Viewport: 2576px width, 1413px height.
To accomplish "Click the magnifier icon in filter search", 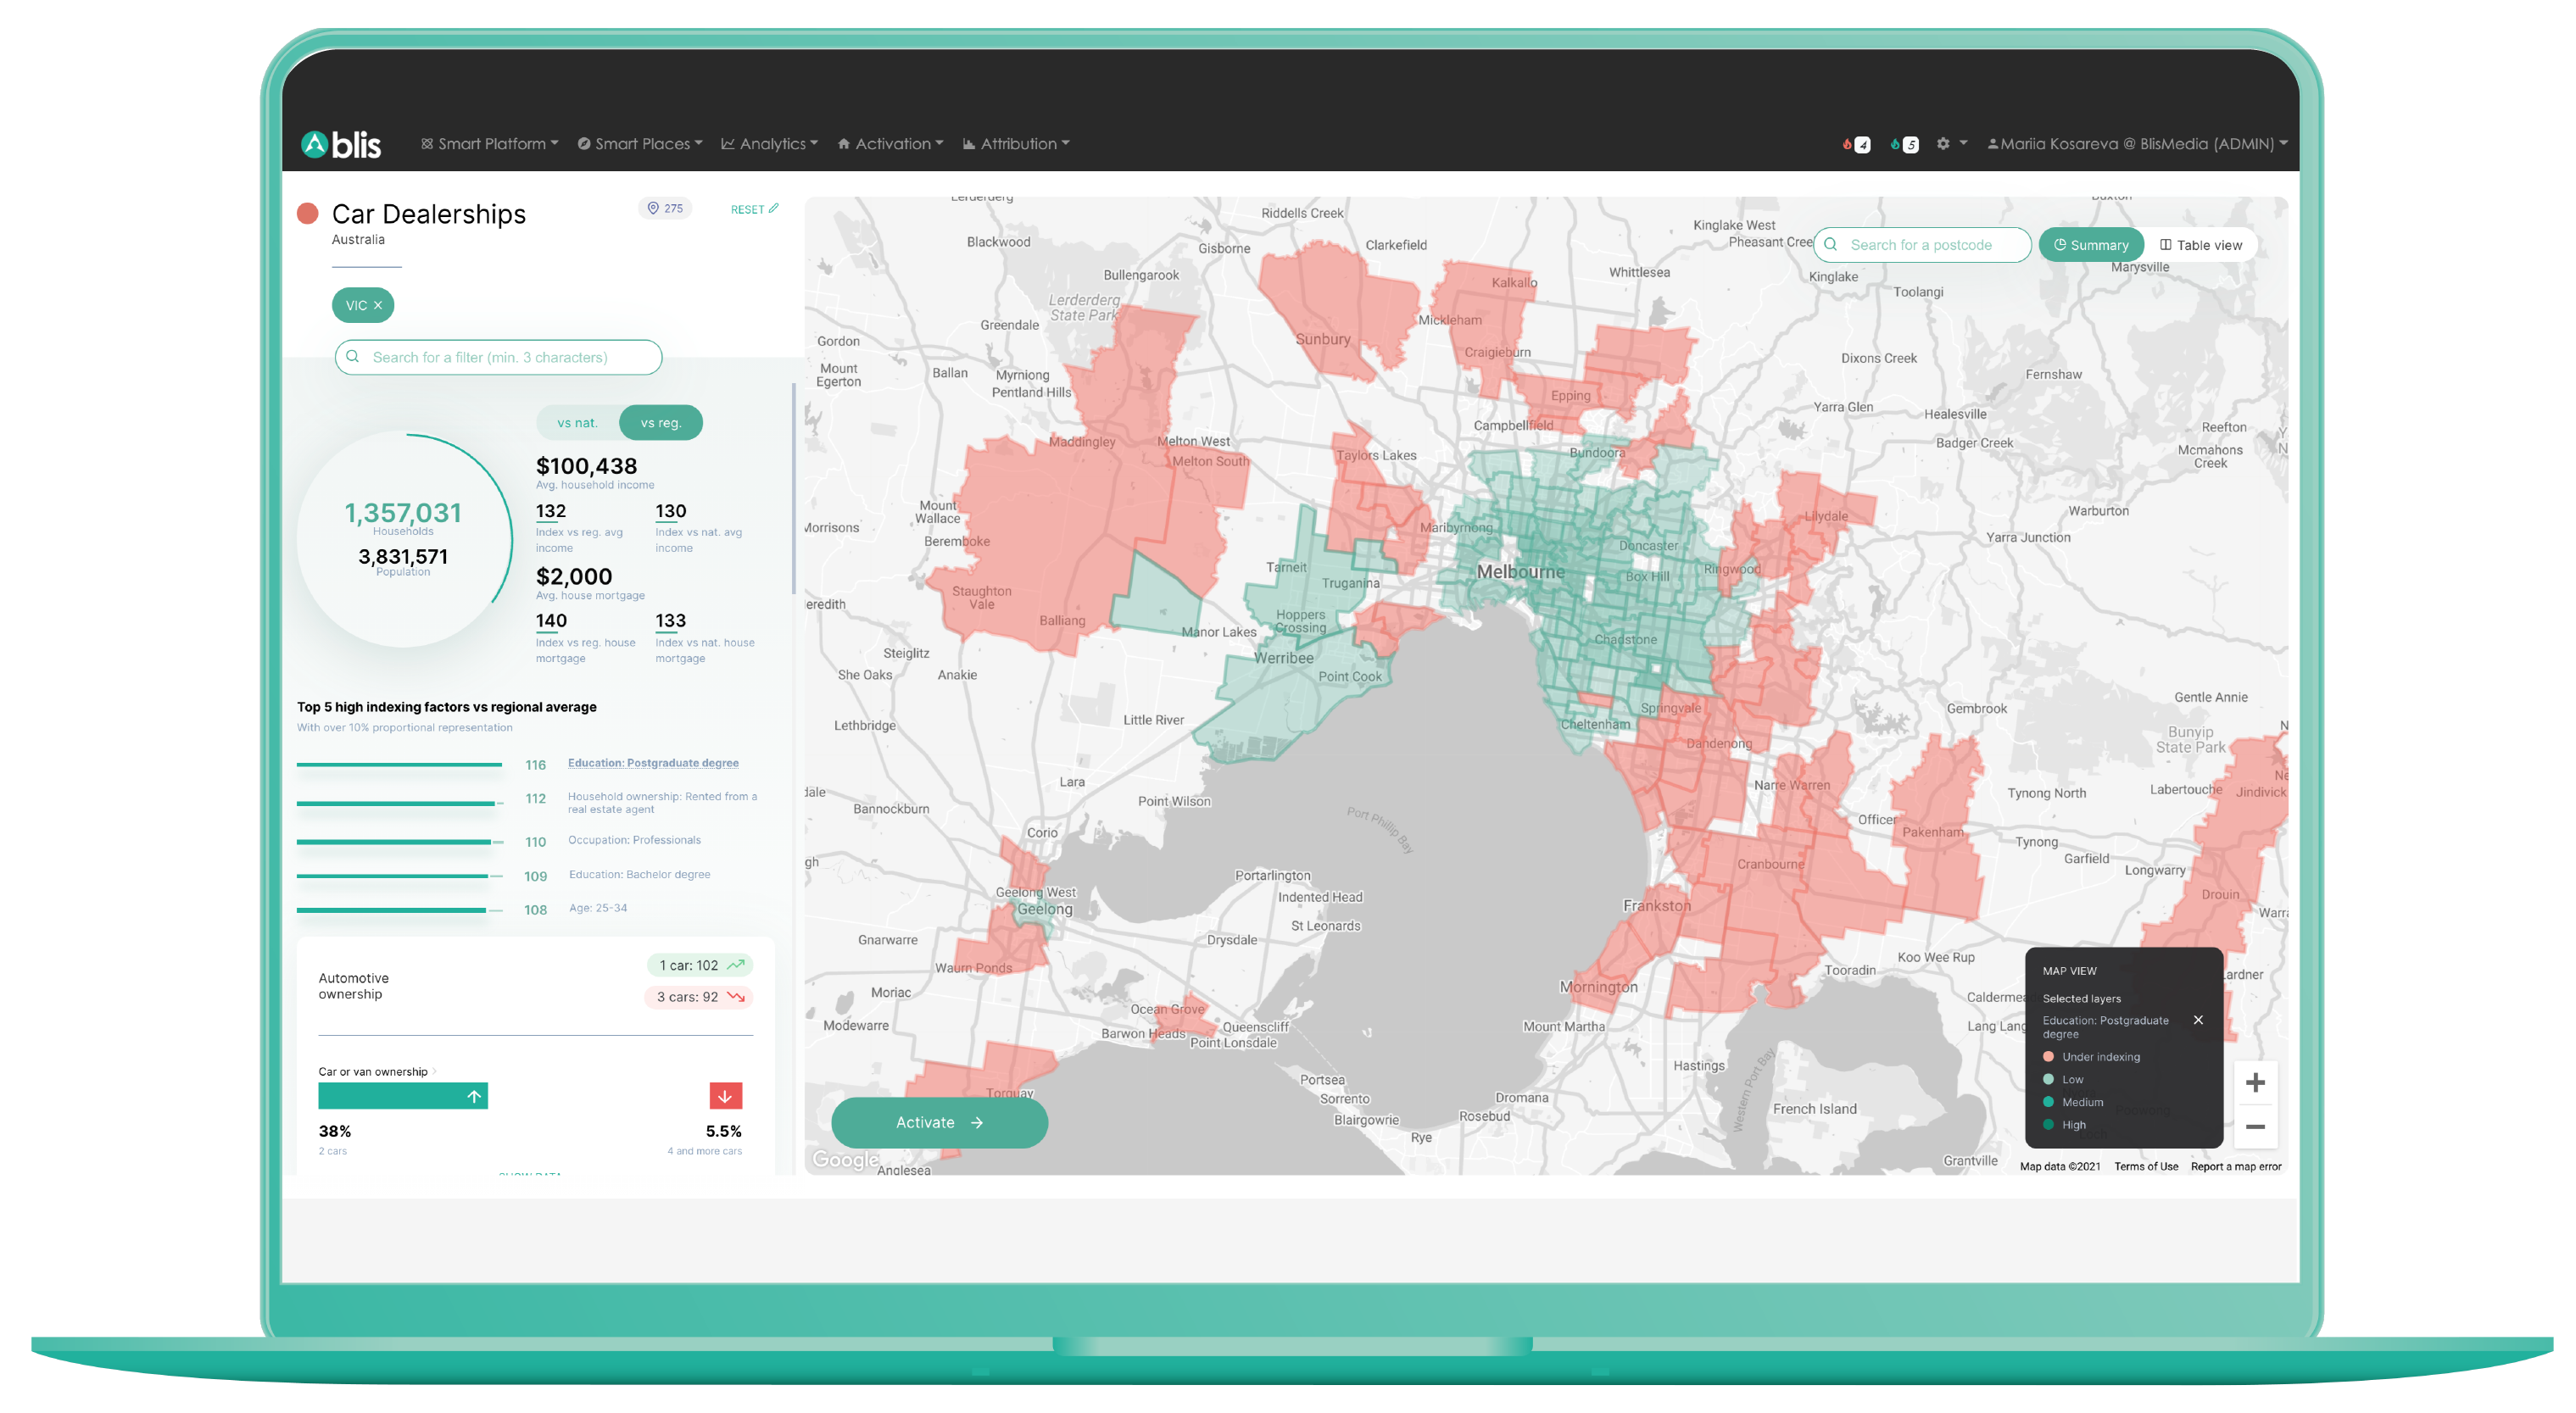I will coord(353,356).
